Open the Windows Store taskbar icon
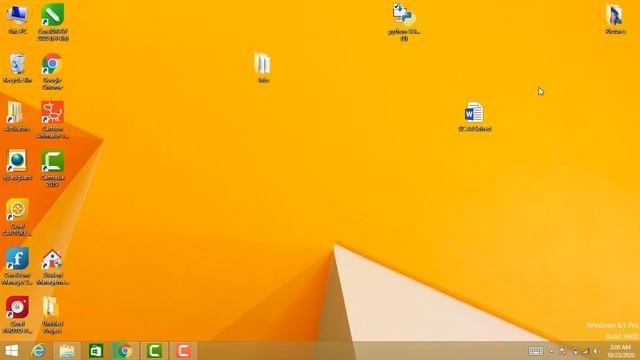Screen dimensions: 640x360 pyautogui.click(x=96, y=351)
